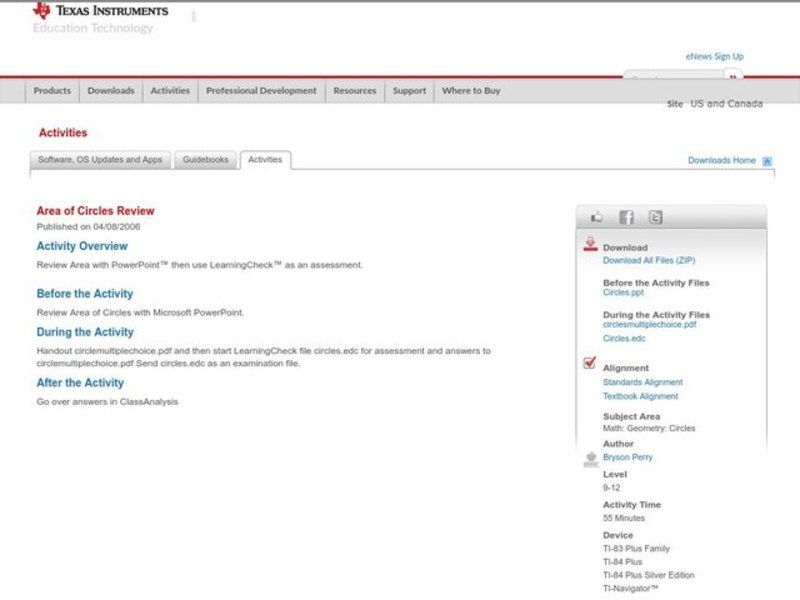Open the Professional Development menu

pyautogui.click(x=261, y=91)
